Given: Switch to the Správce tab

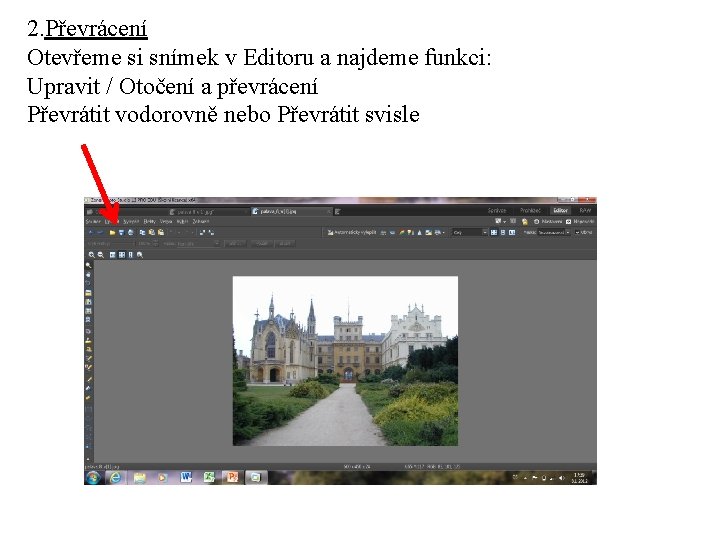Looking at the screenshot, I should tap(497, 210).
